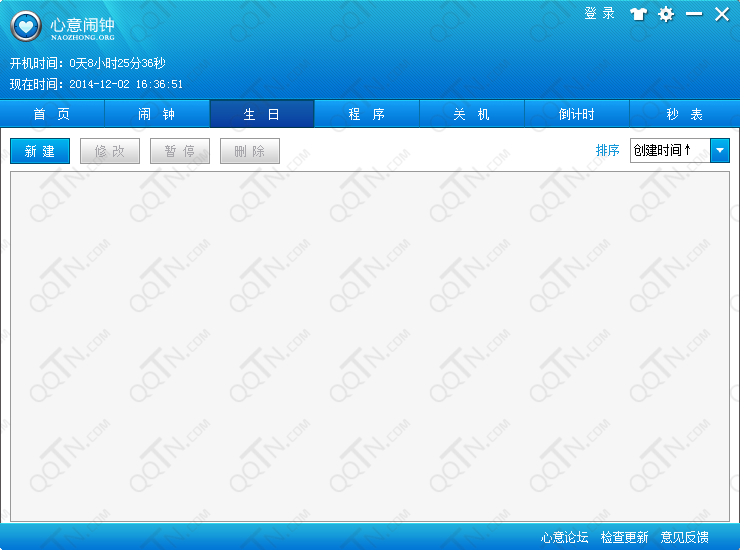Switch to the 首页 tab
This screenshot has height=550, width=740.
click(52, 114)
